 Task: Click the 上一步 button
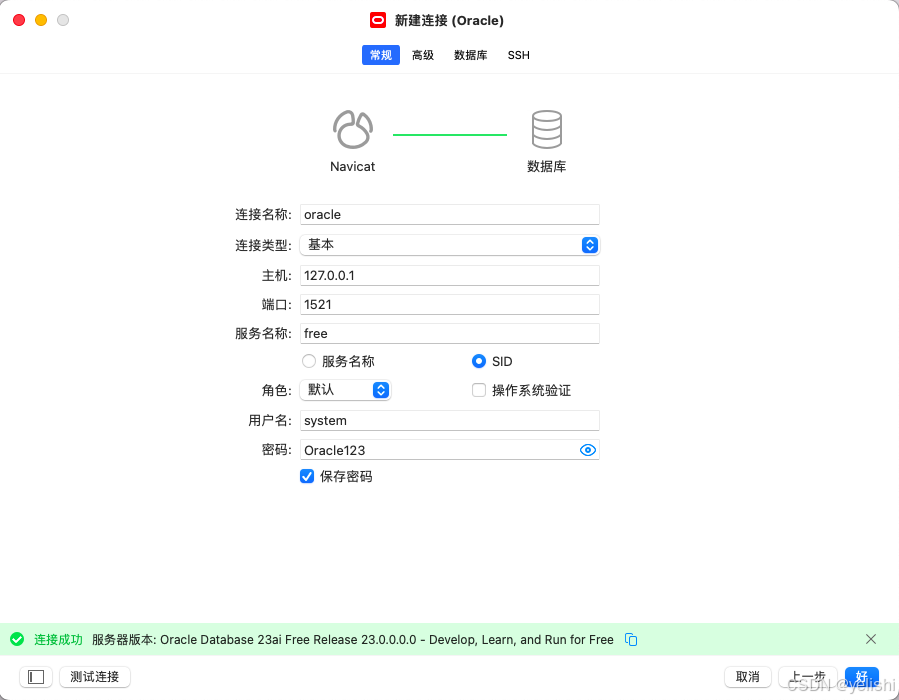pos(807,677)
